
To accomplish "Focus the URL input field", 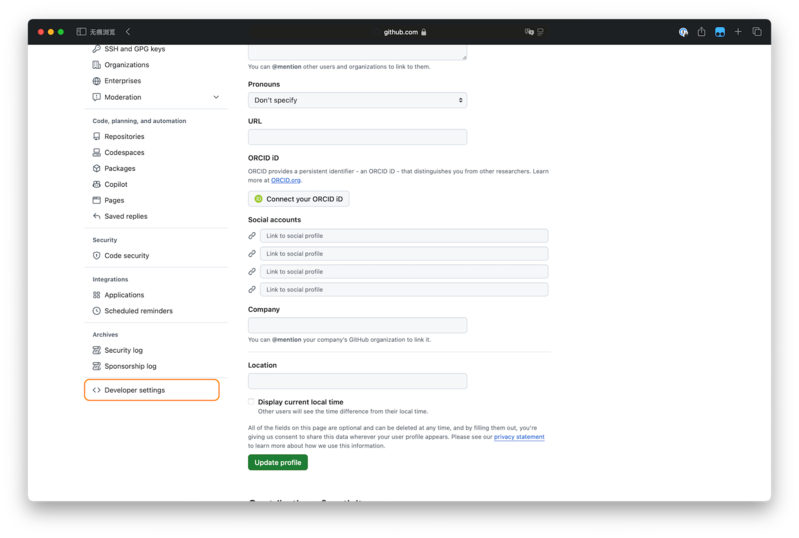I will [357, 137].
